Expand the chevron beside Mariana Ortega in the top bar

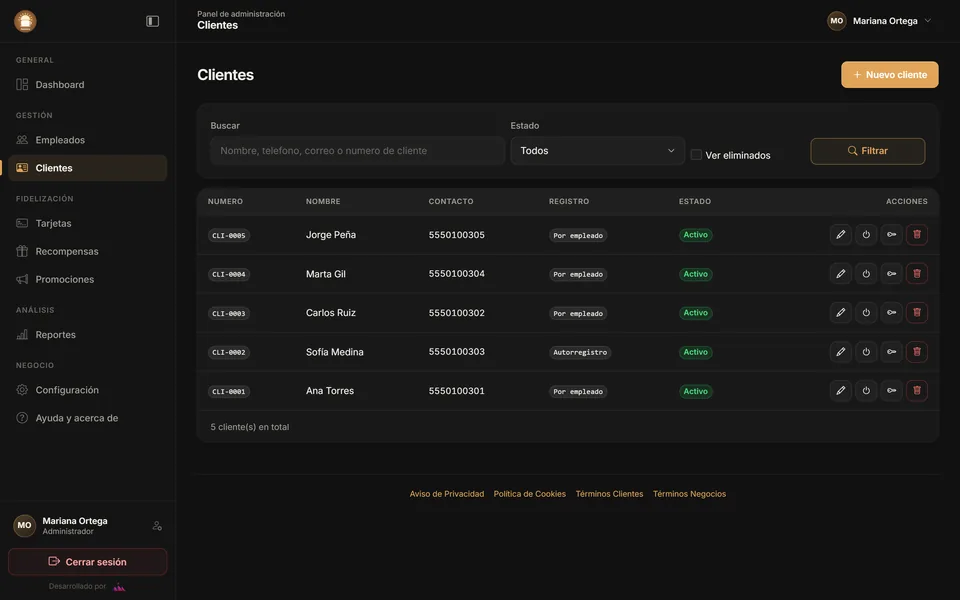click(x=928, y=21)
